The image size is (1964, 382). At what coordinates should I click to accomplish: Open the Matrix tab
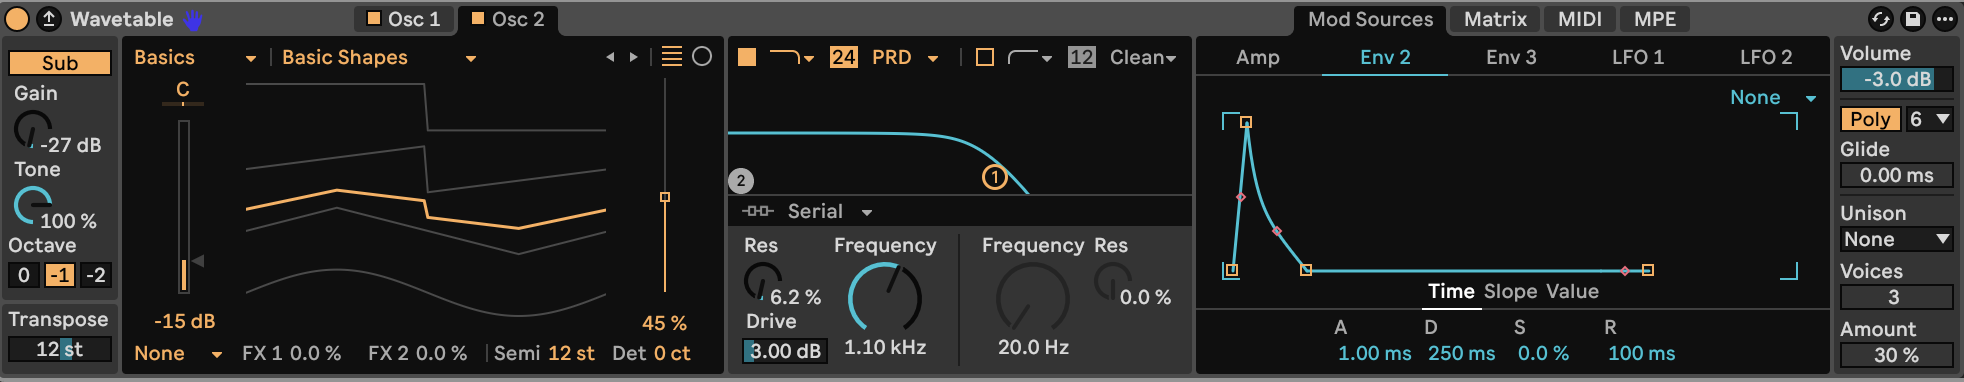(x=1495, y=19)
